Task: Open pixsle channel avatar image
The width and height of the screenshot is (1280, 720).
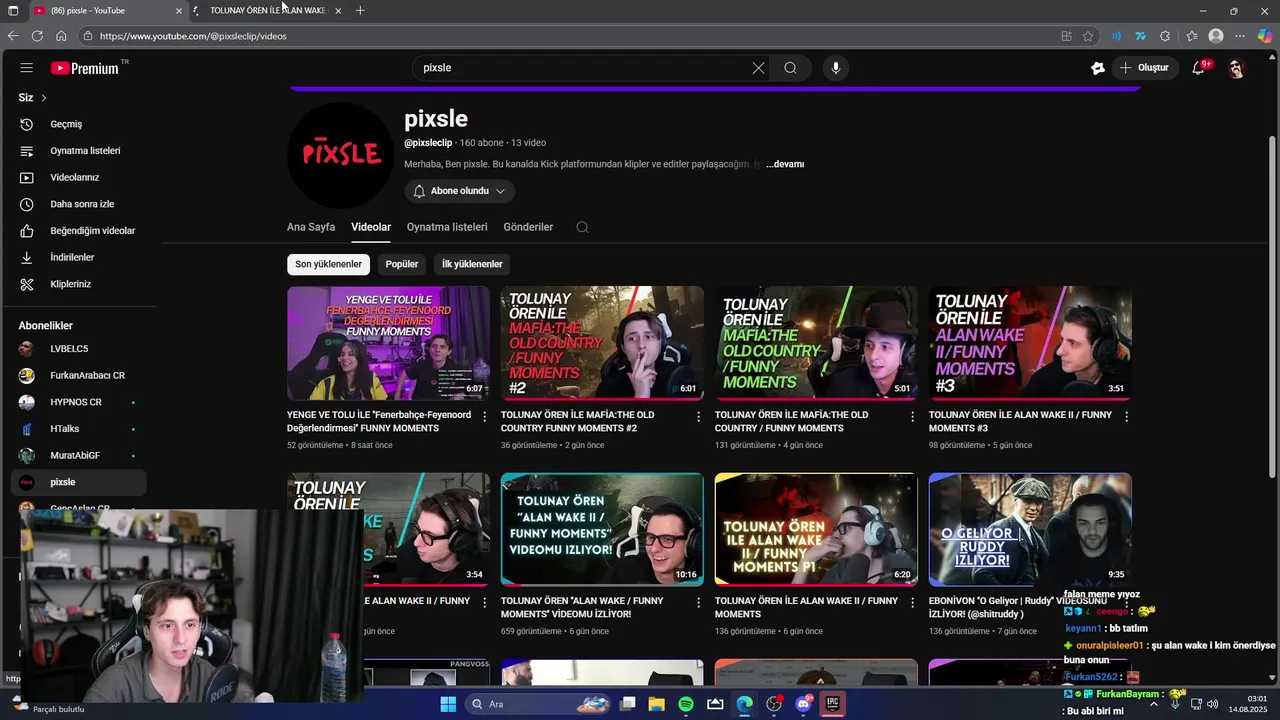Action: 340,154
